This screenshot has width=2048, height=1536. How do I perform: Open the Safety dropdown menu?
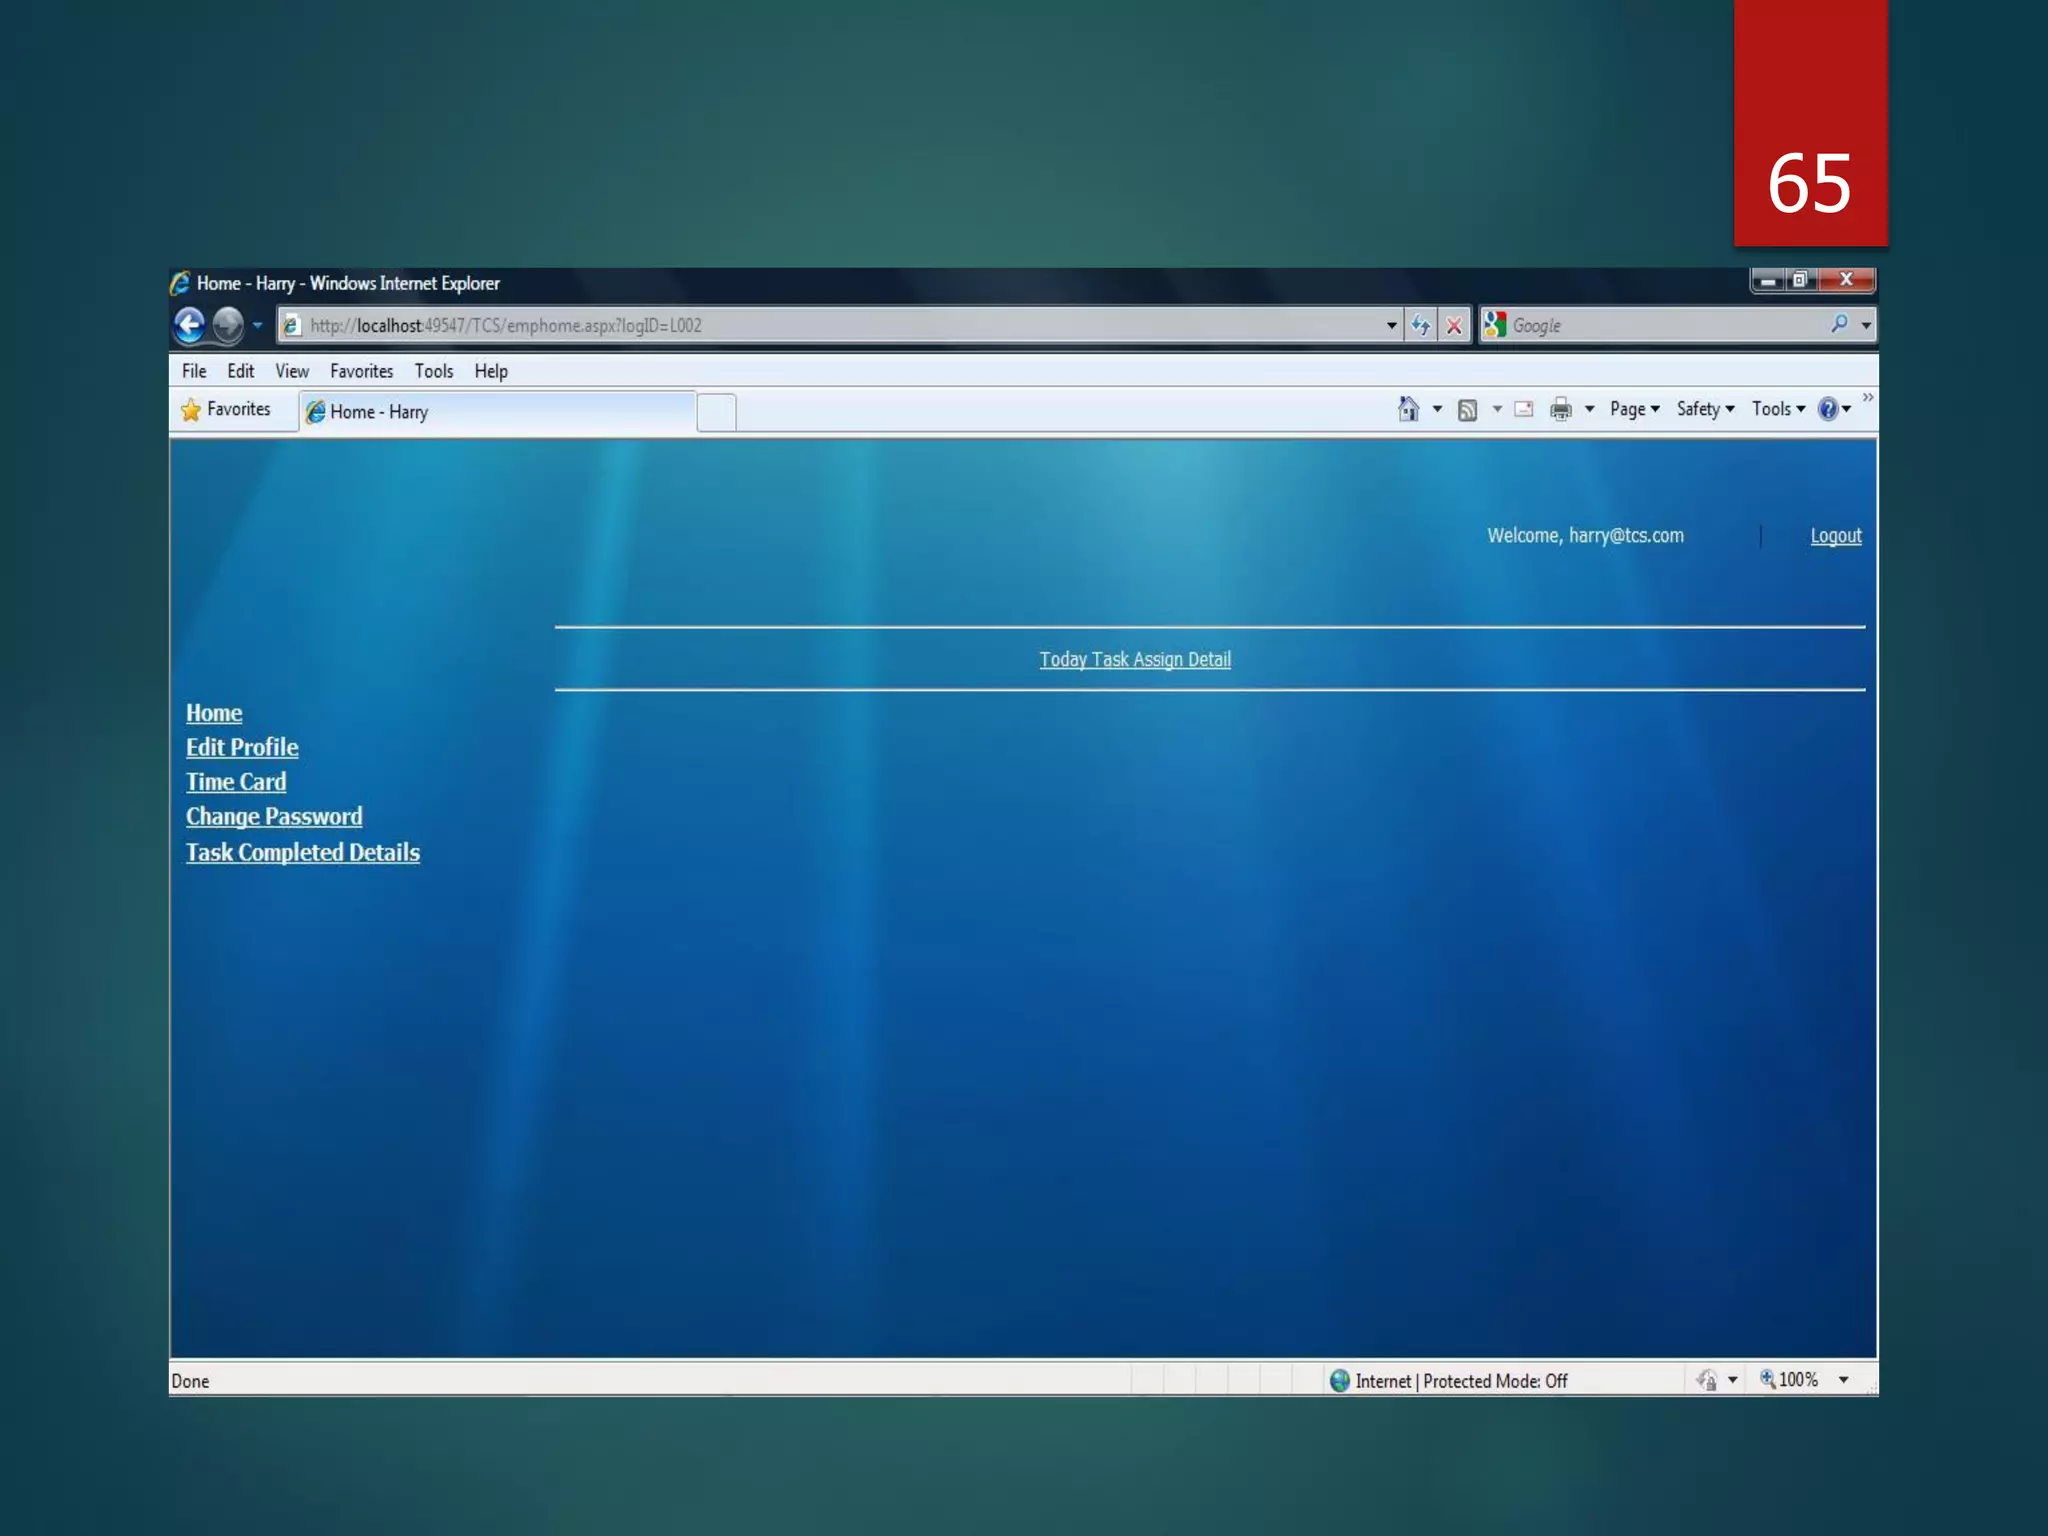point(1705,409)
